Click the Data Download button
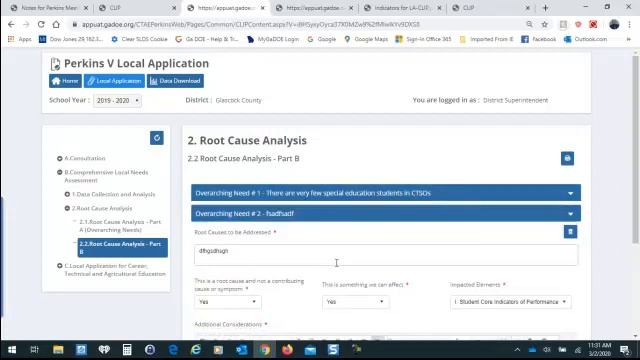 coord(176,81)
